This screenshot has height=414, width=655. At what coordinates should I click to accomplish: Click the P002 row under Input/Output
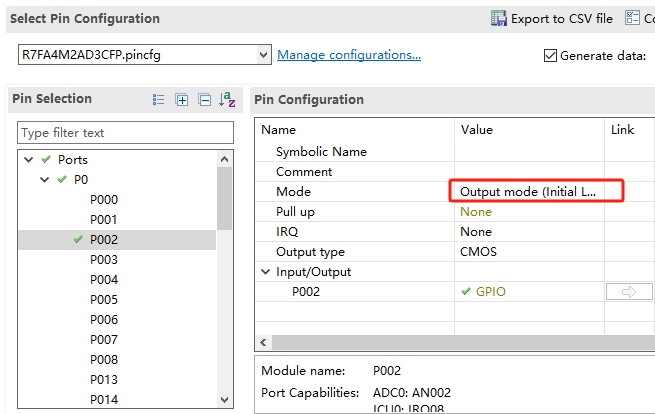pyautogui.click(x=306, y=292)
